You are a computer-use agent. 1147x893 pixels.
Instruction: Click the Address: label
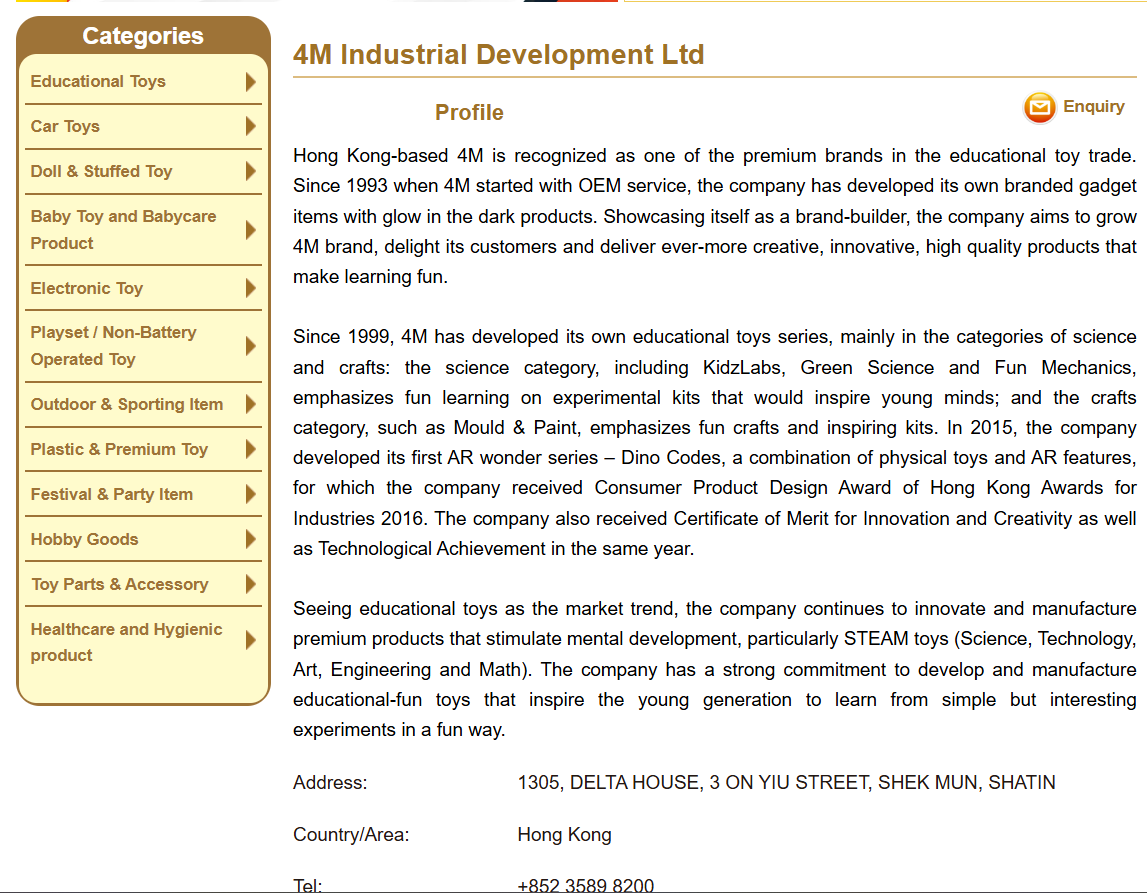(x=330, y=783)
